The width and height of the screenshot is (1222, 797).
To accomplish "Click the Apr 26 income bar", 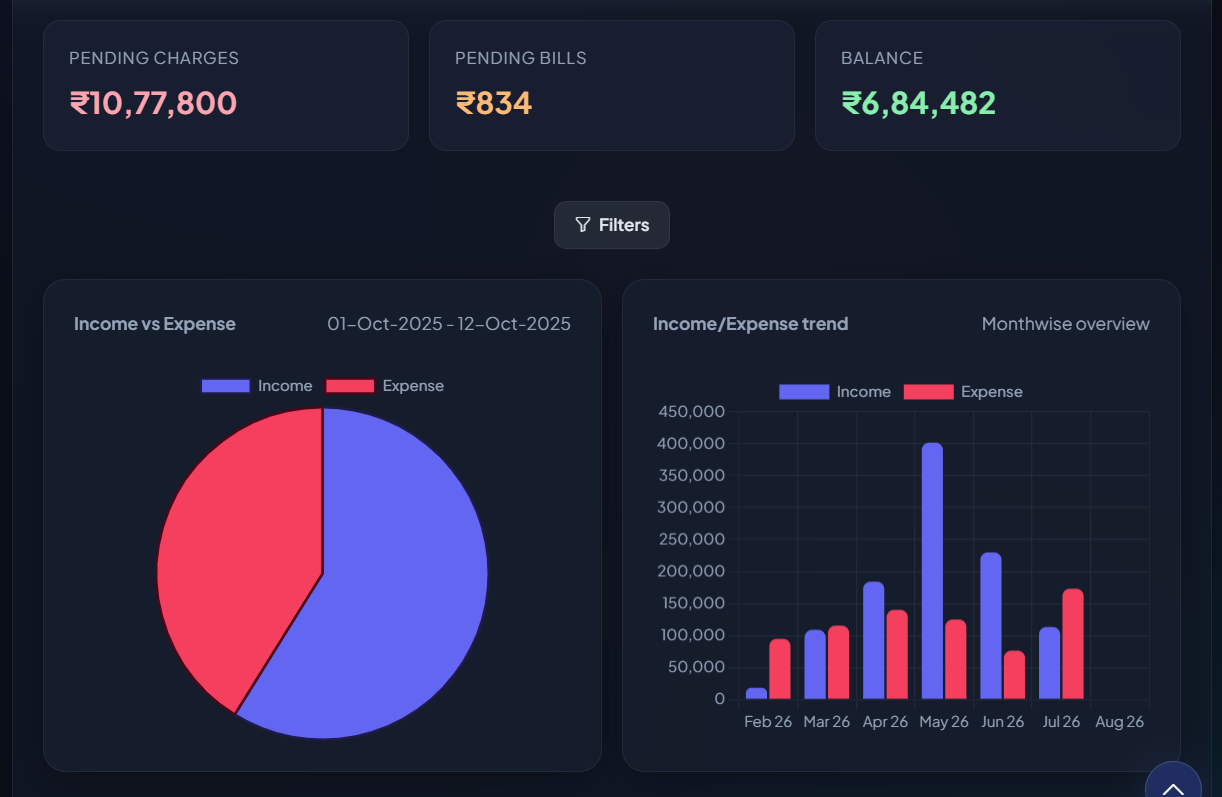I will [874, 640].
